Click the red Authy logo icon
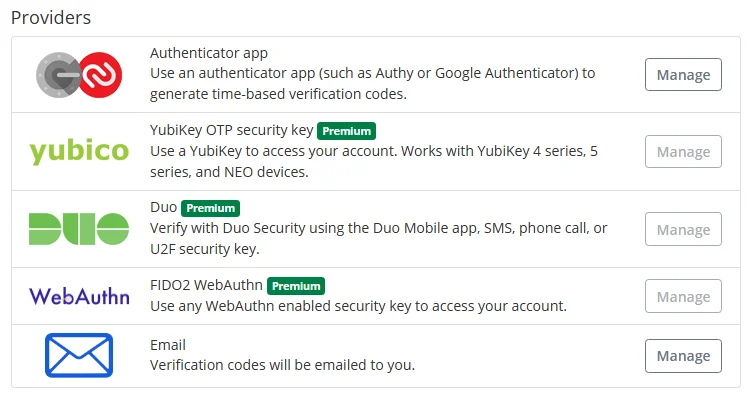Image resolution: width=756 pixels, height=400 pixels. [100, 75]
